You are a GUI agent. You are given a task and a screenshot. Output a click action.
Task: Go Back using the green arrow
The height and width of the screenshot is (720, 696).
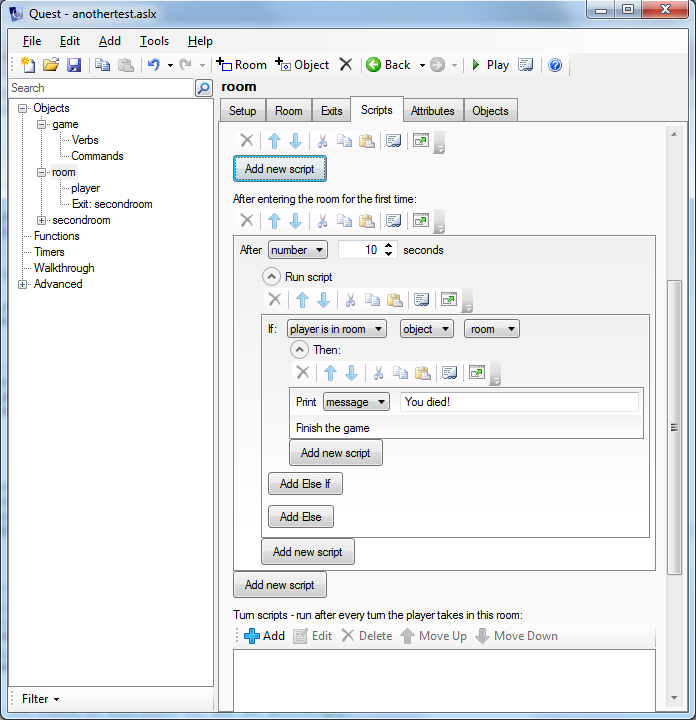tap(388, 65)
